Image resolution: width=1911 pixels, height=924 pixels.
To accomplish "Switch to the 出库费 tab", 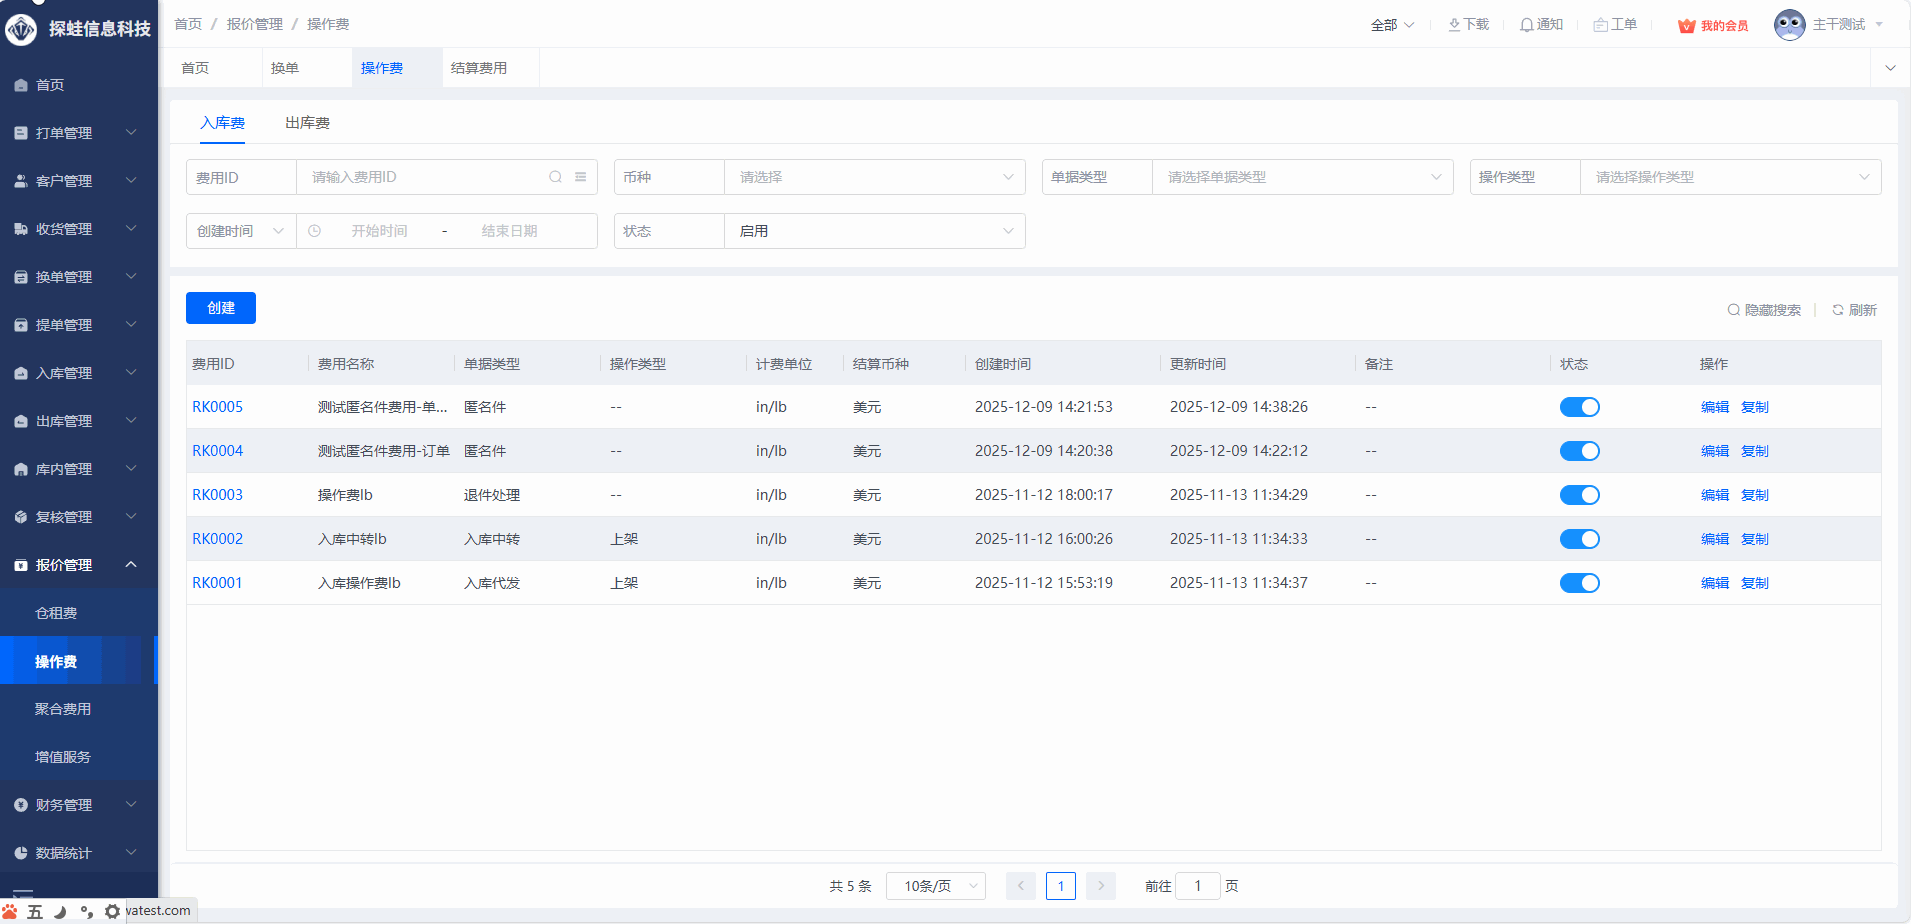I will (307, 123).
